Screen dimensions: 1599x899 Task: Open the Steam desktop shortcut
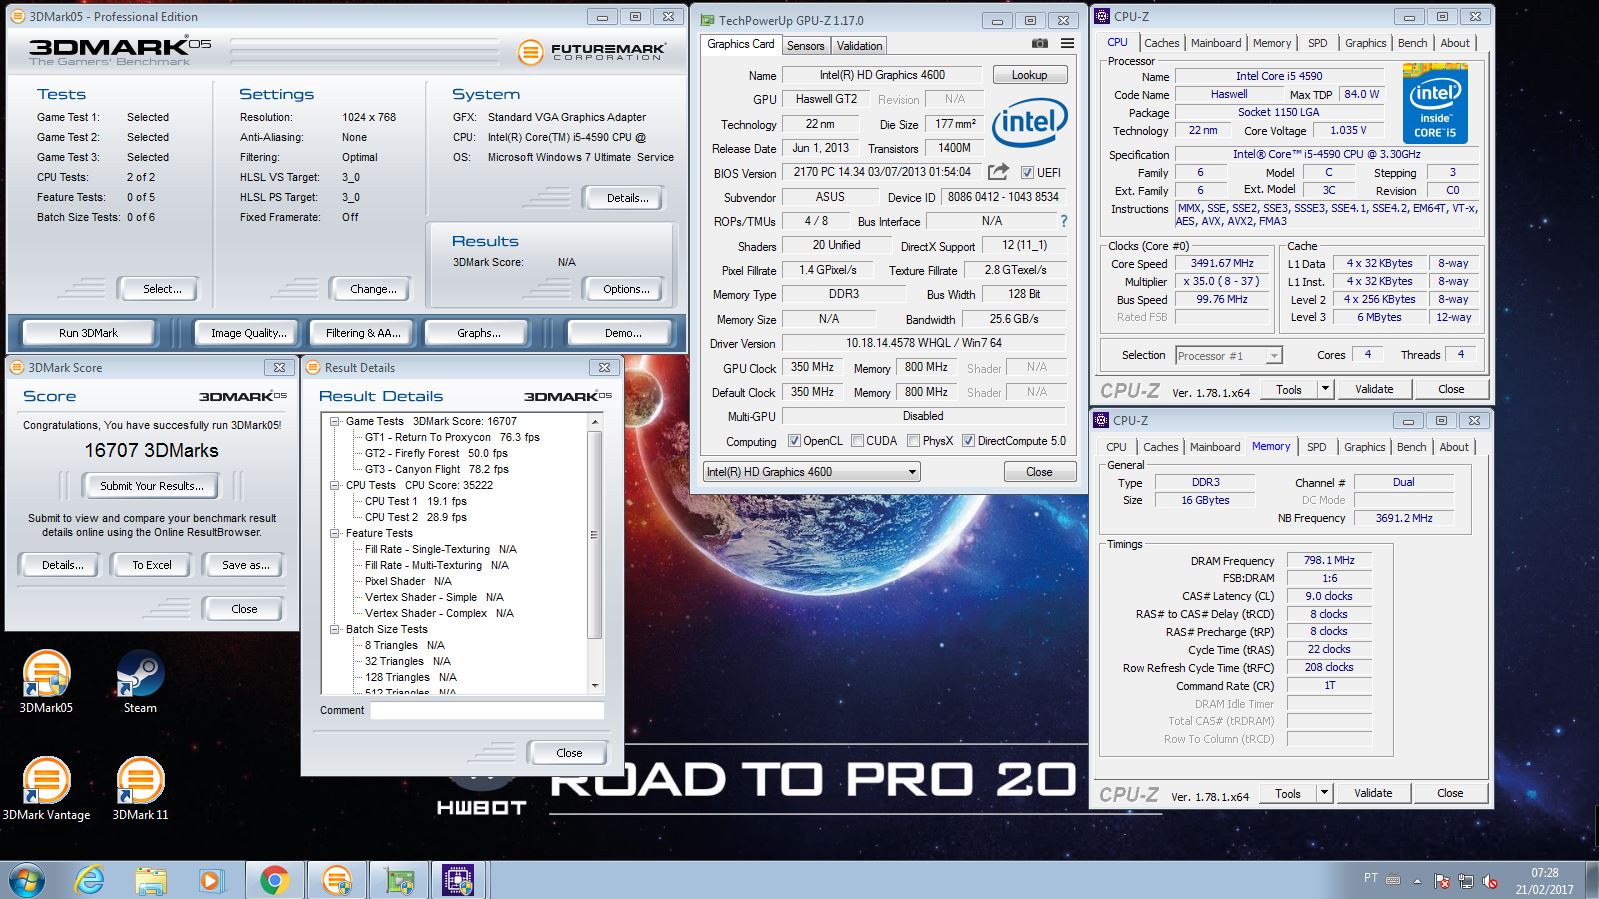click(140, 682)
